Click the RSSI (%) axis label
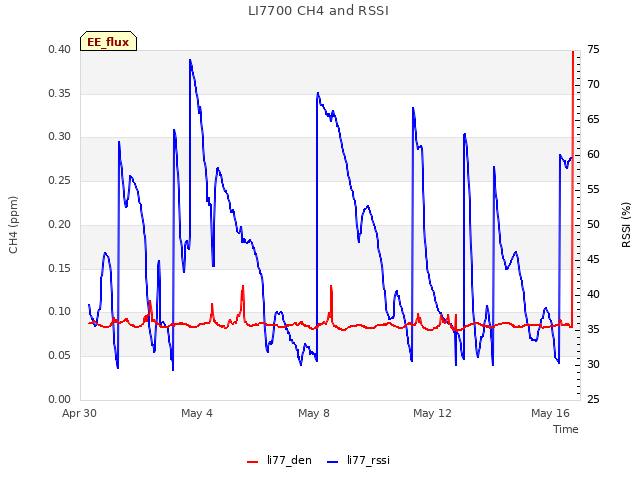The height and width of the screenshot is (480, 640). point(626,225)
